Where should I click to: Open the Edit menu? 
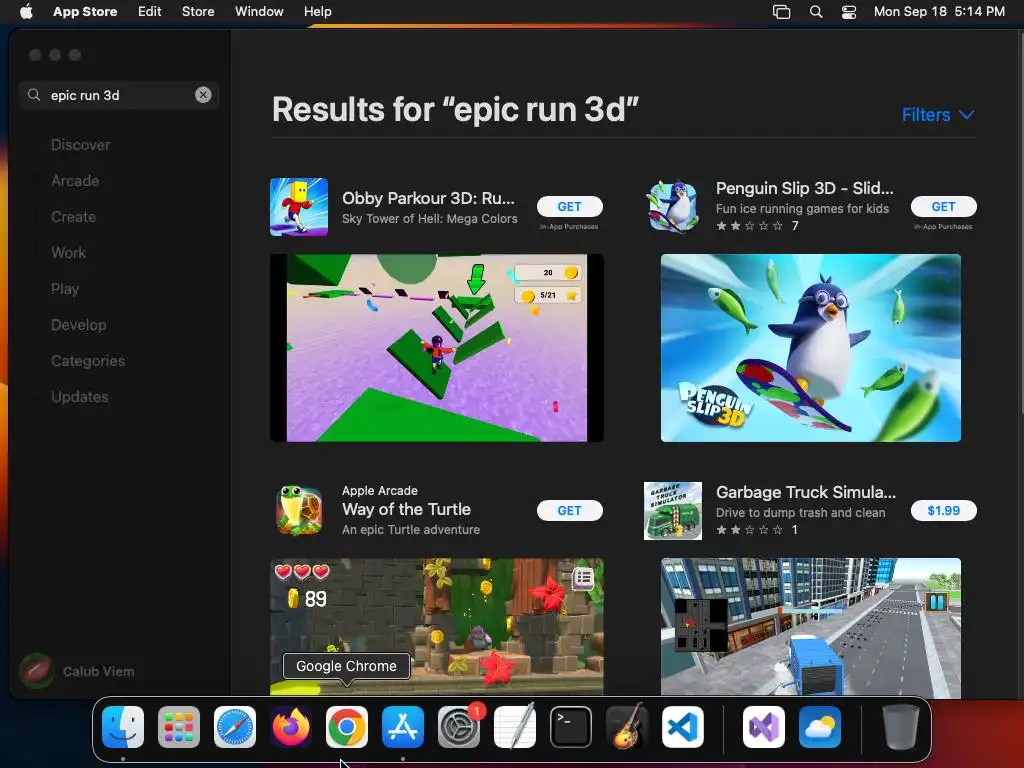150,11
